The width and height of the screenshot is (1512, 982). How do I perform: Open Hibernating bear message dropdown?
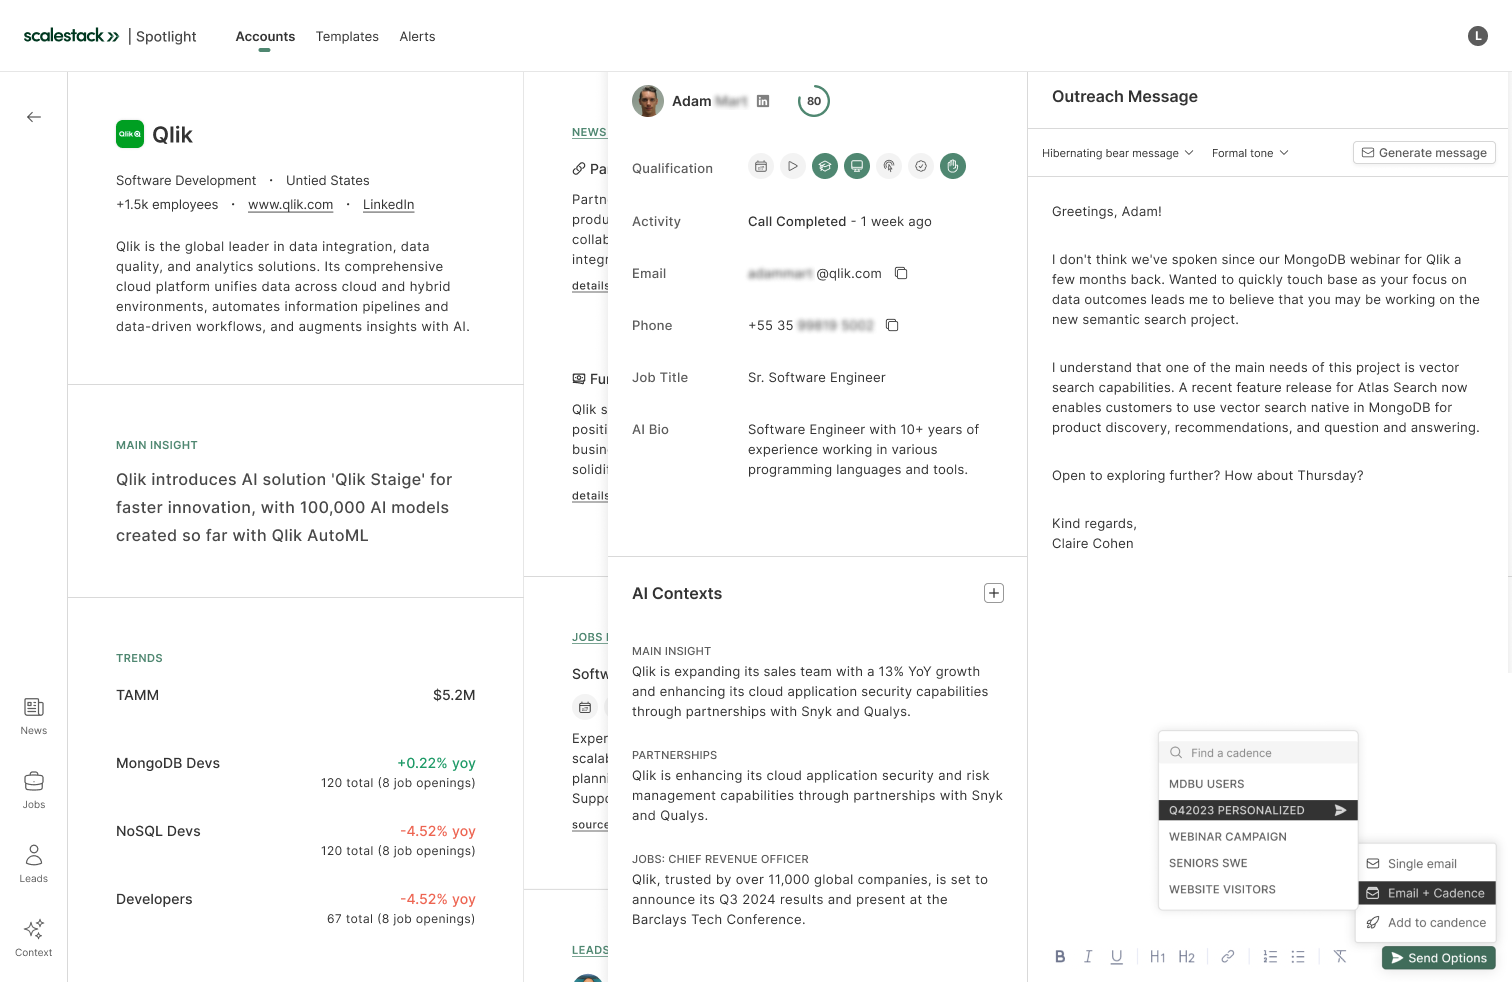[1118, 153]
